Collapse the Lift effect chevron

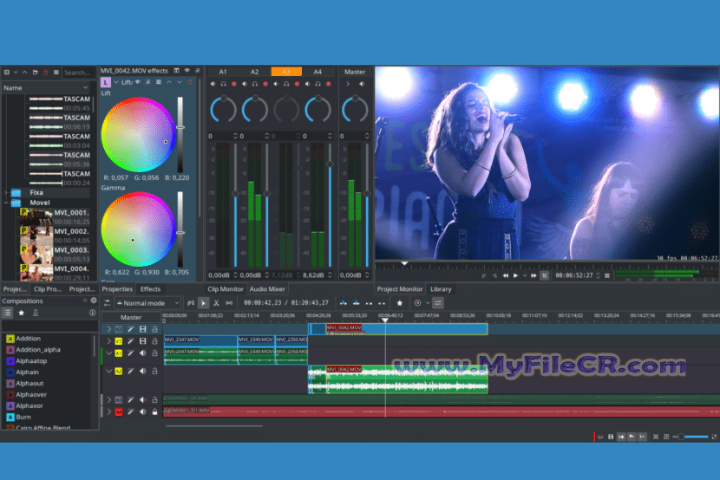coord(116,82)
